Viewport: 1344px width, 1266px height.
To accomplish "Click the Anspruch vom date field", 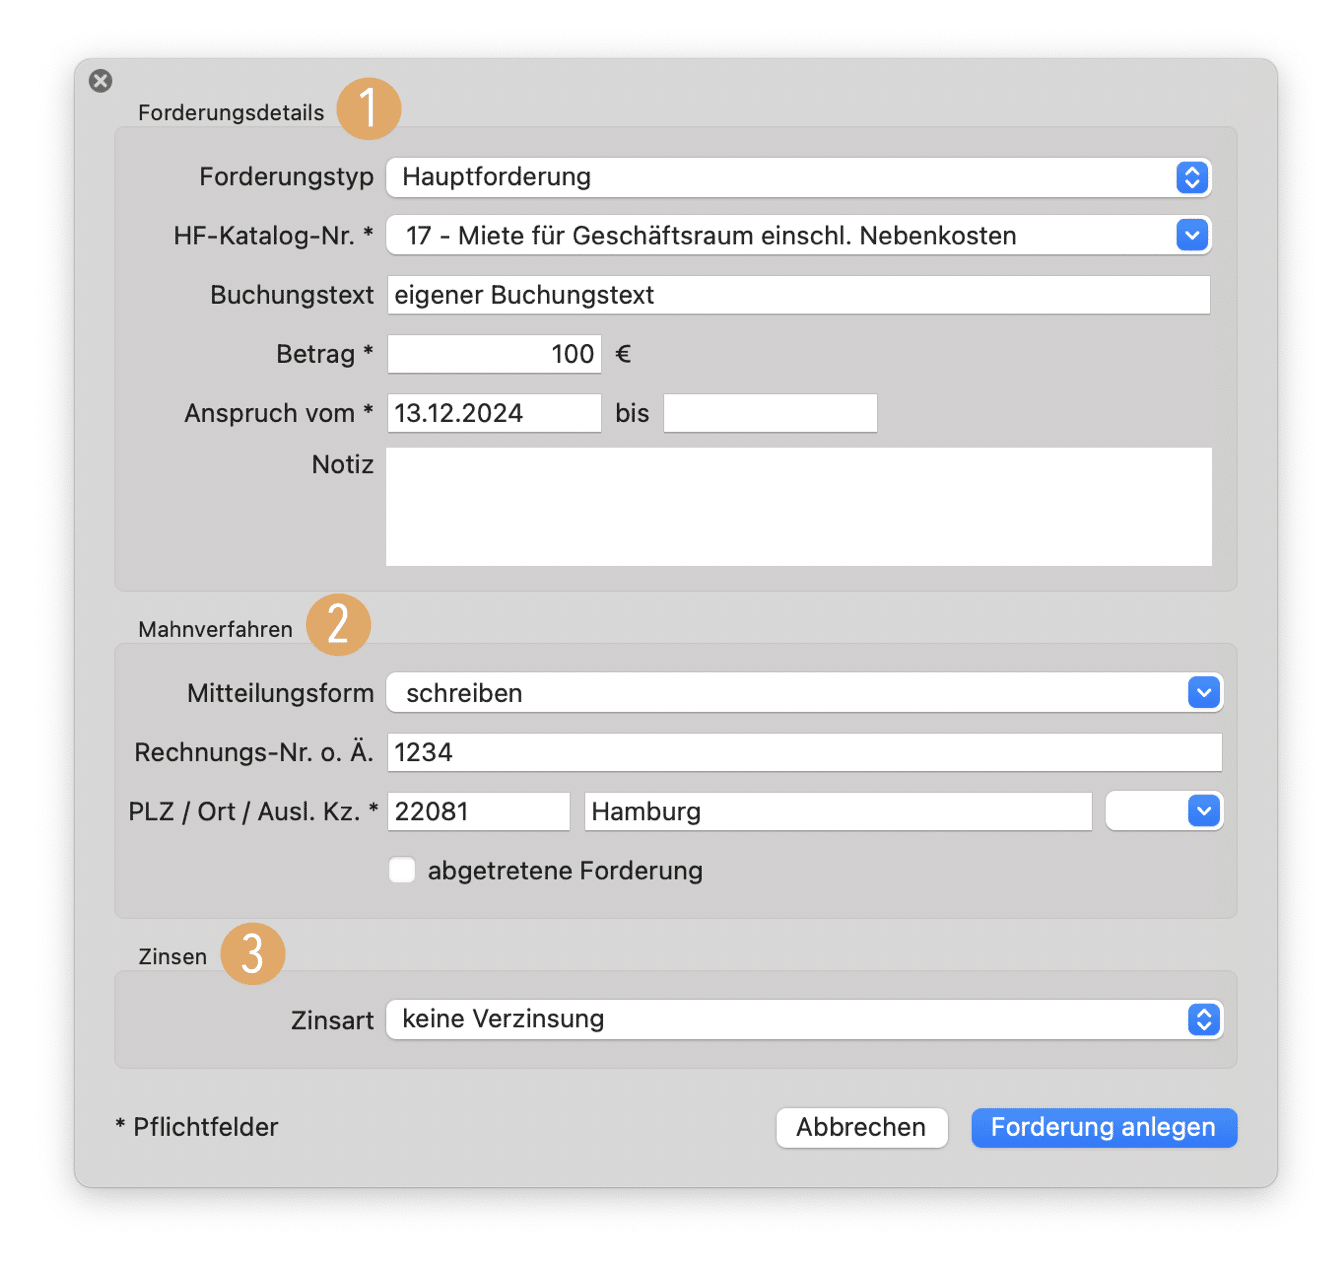I will coord(494,413).
